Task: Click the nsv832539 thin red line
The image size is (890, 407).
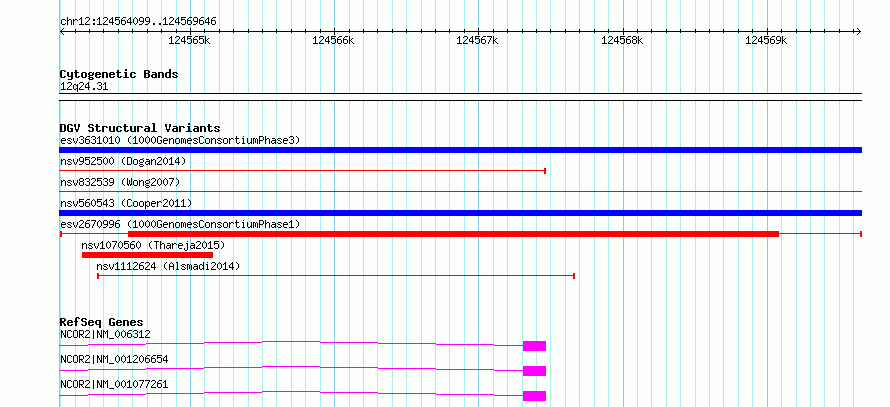Action: tap(460, 192)
